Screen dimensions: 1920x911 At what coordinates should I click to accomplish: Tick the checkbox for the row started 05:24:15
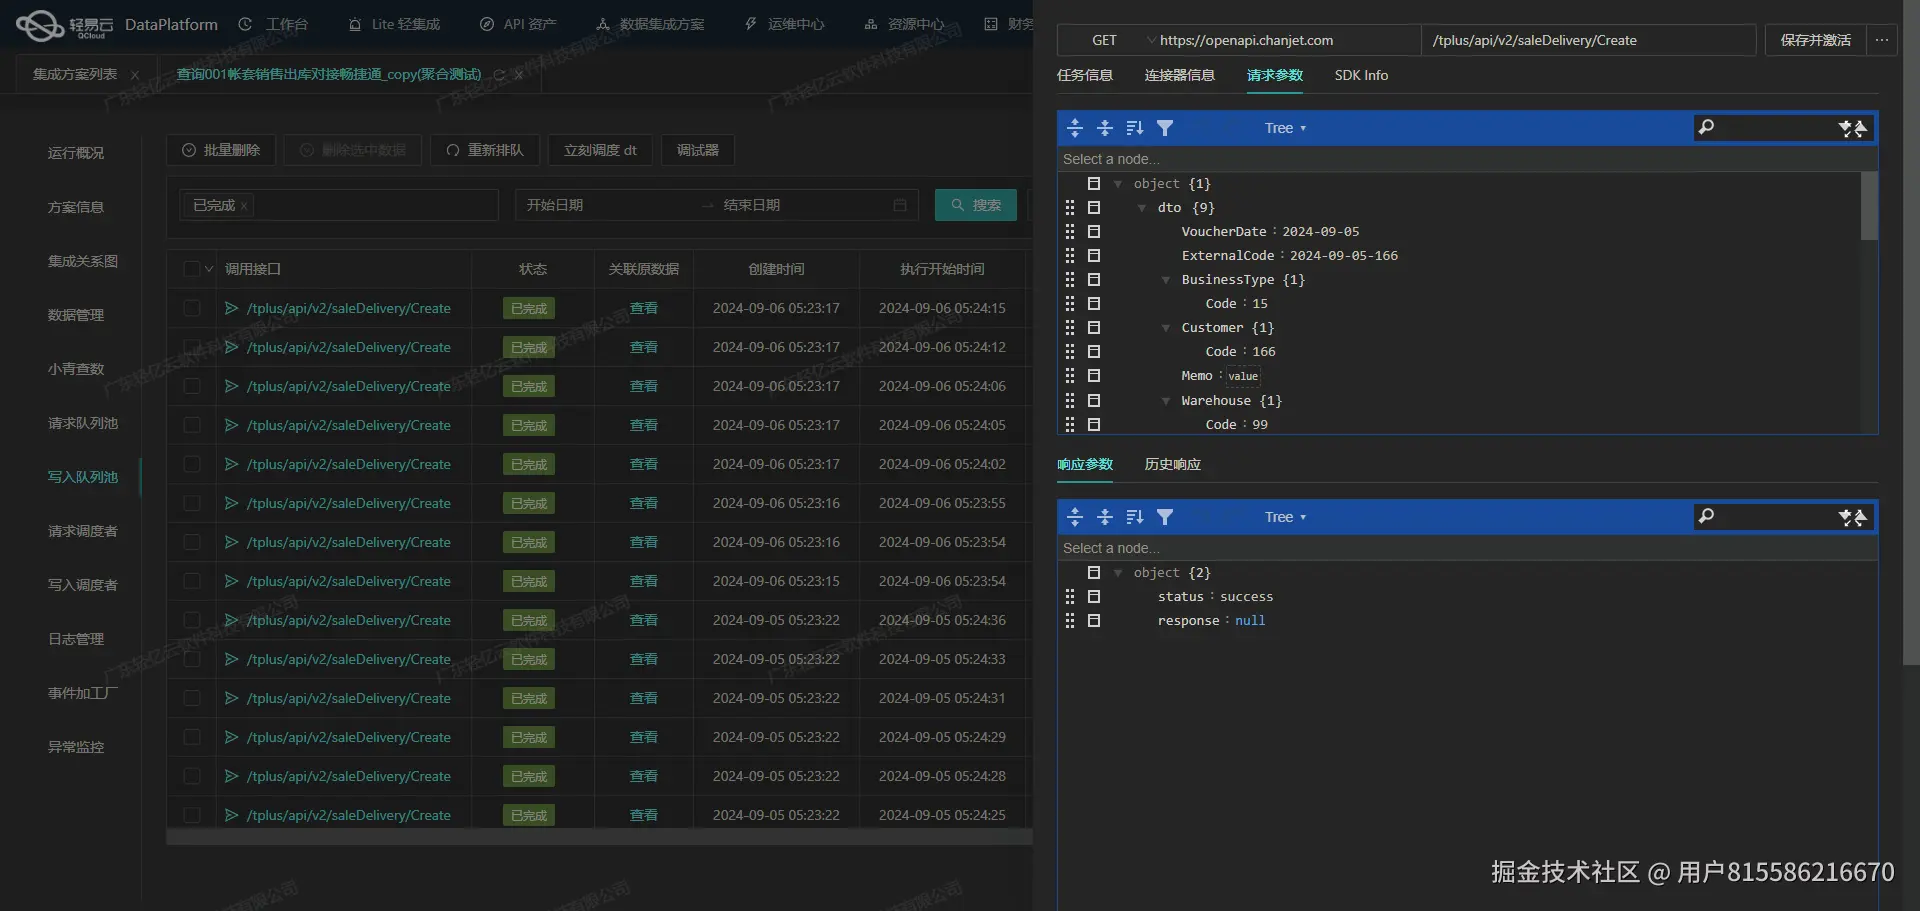192,308
